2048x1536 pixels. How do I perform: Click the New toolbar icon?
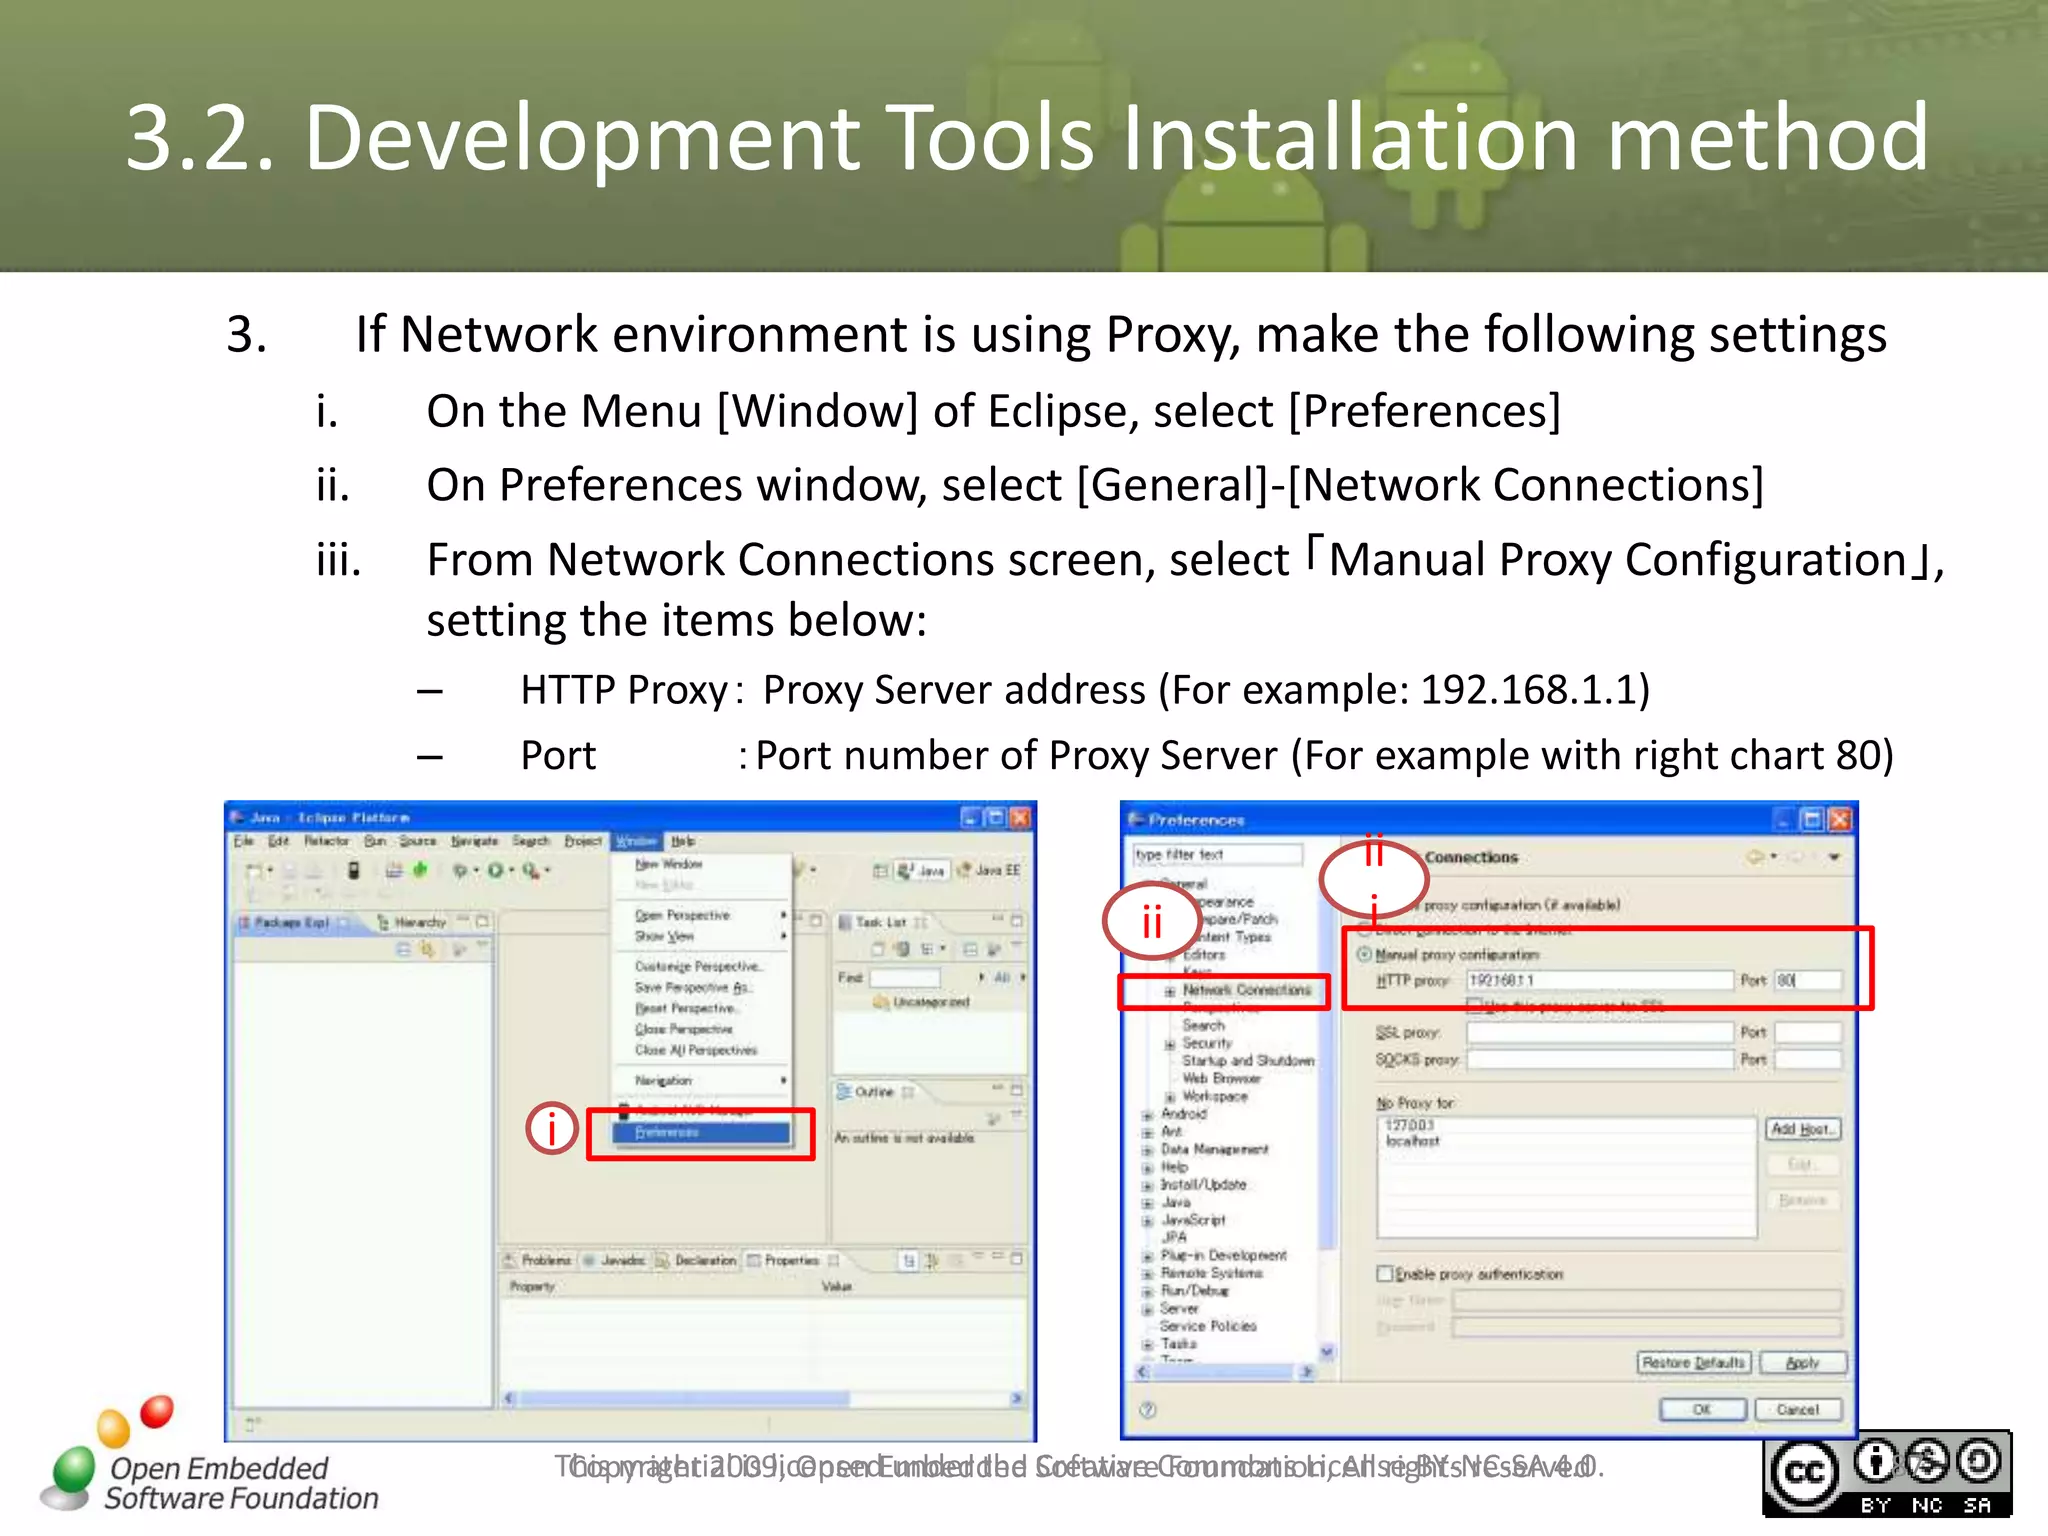pos(254,870)
